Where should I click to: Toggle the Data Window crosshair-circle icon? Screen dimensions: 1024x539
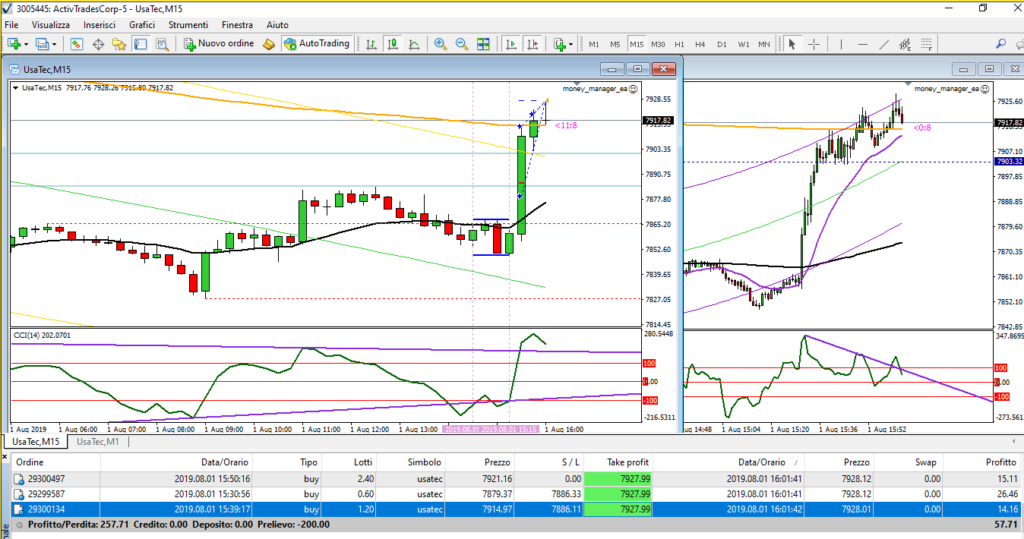(x=98, y=44)
